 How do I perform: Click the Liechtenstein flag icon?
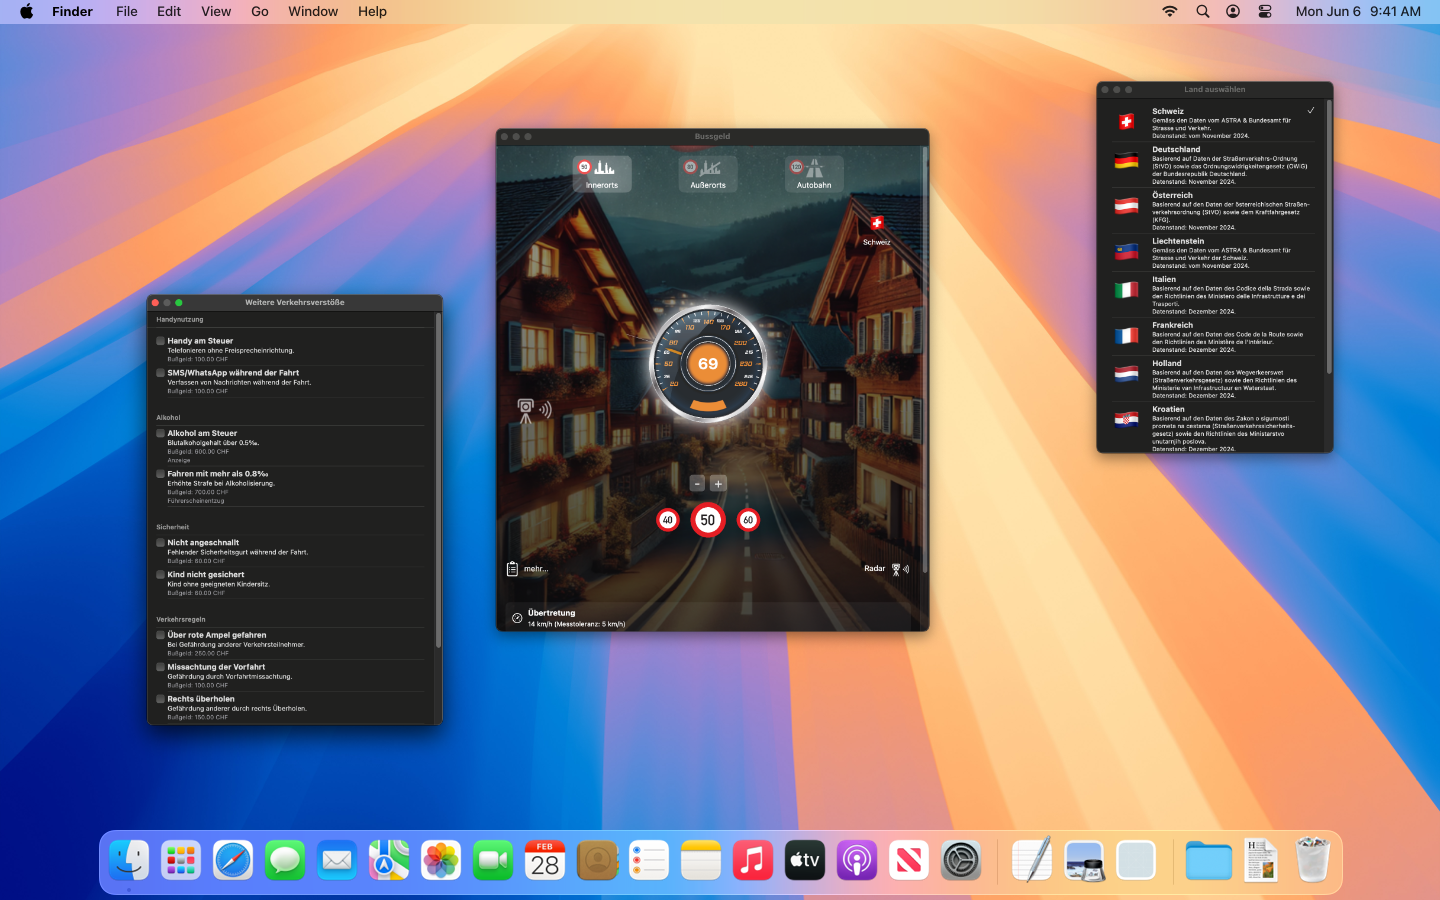[x=1127, y=252]
